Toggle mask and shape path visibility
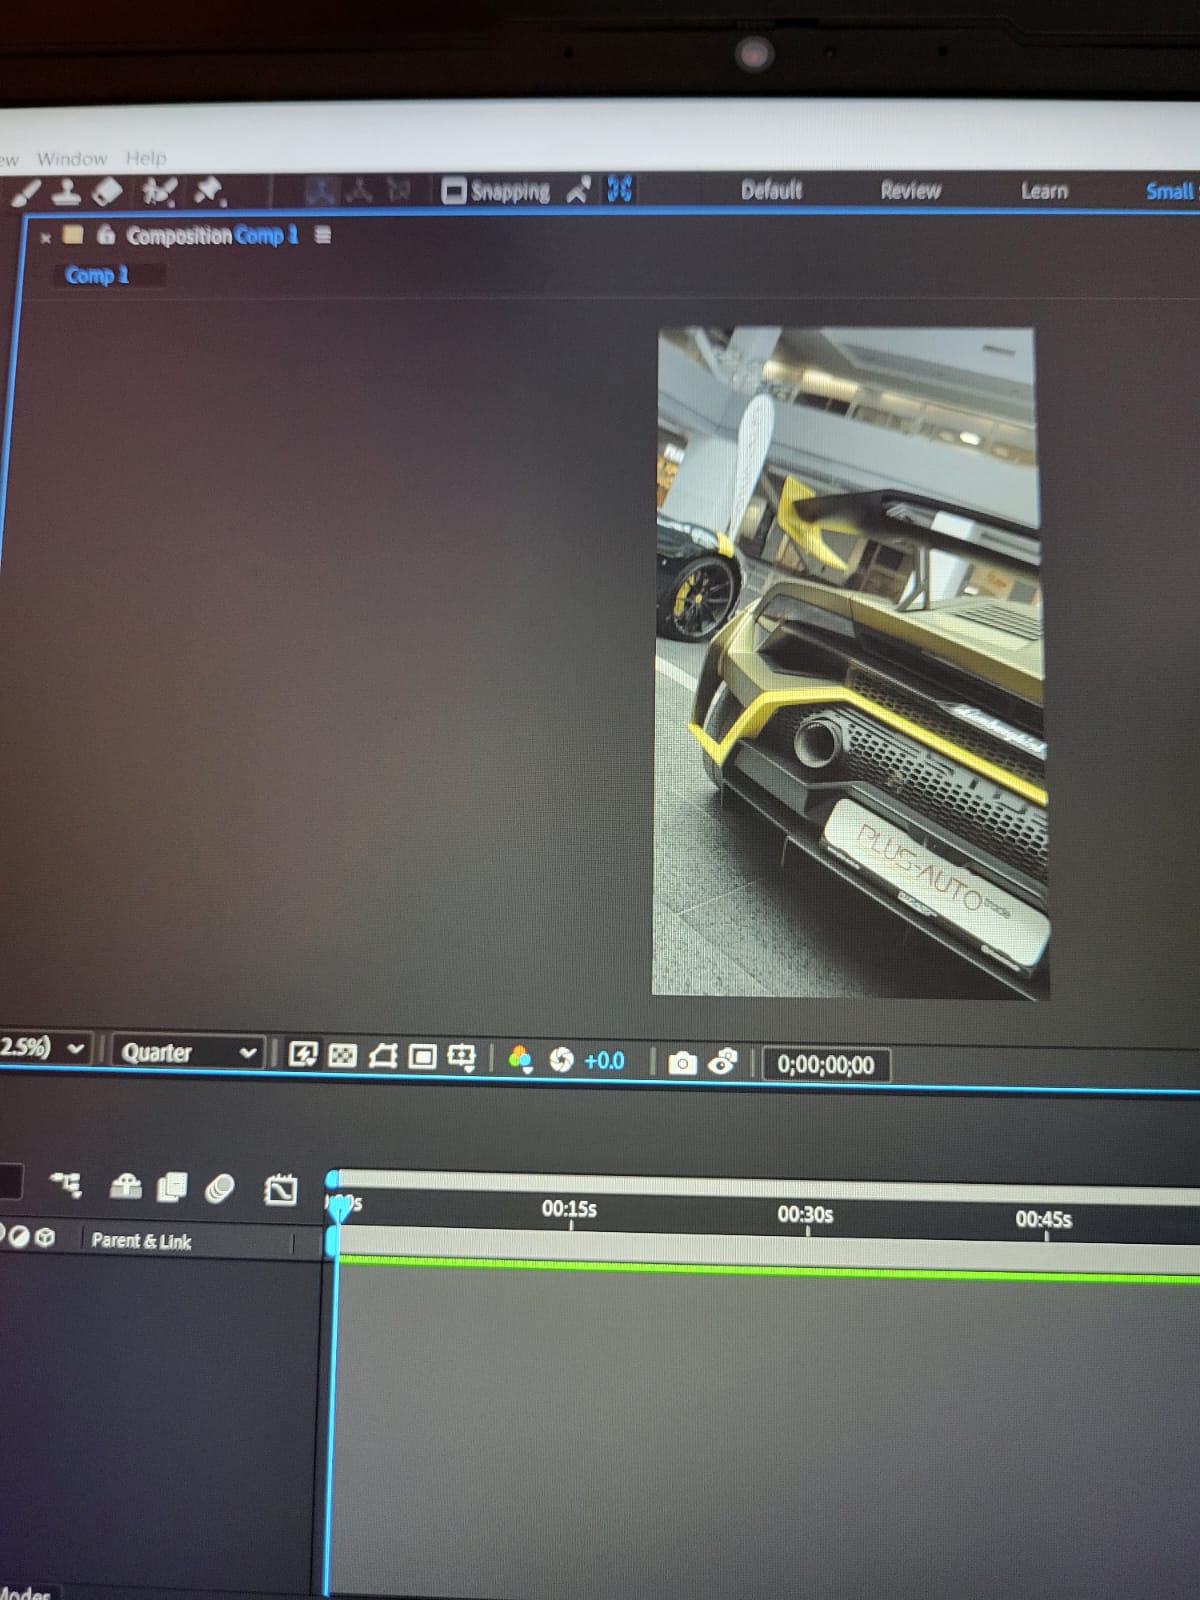 pos(383,1056)
